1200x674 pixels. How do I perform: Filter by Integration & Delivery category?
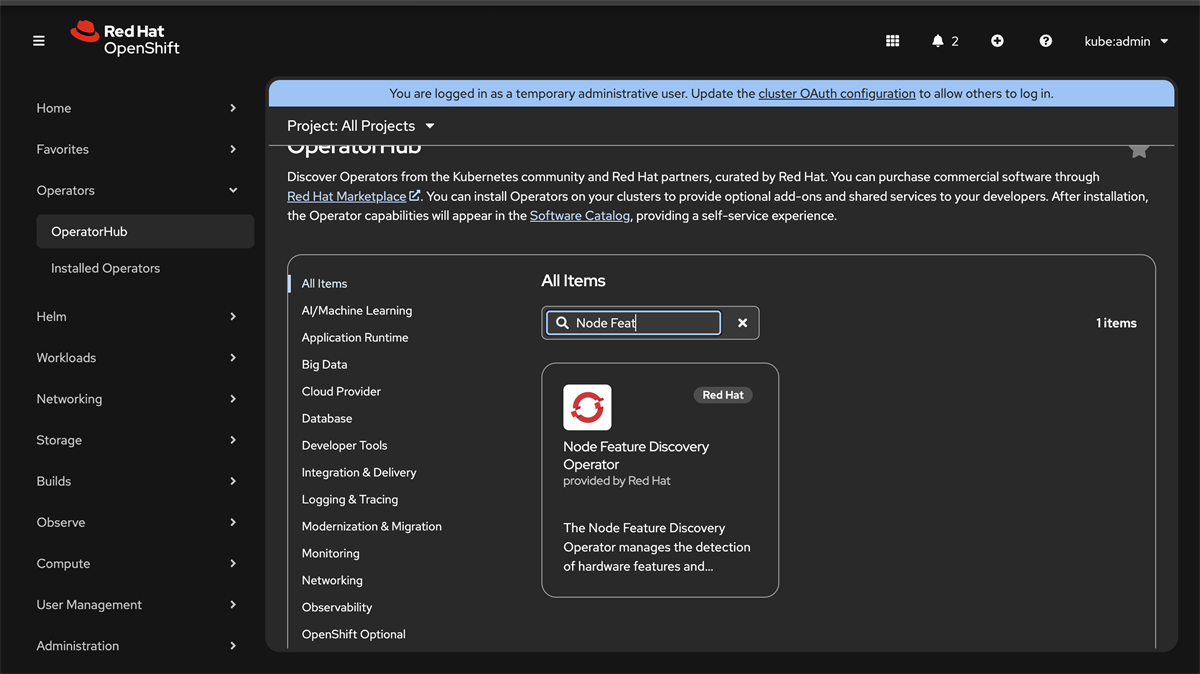pos(359,473)
